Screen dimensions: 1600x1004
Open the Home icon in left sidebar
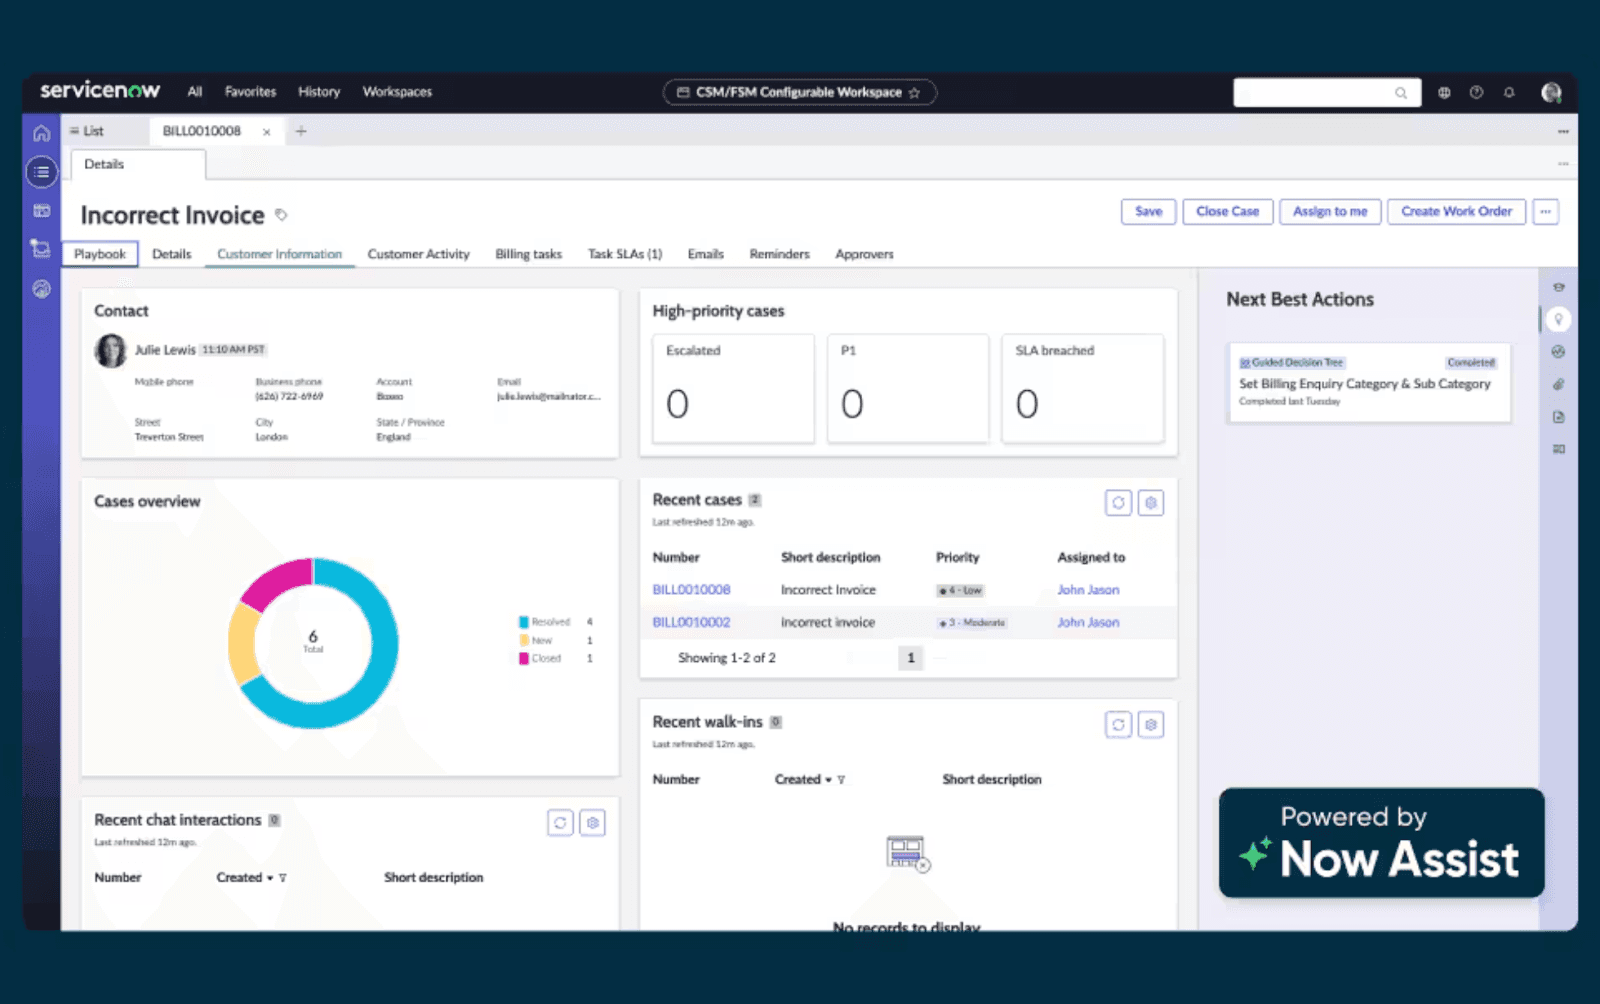[x=41, y=133]
